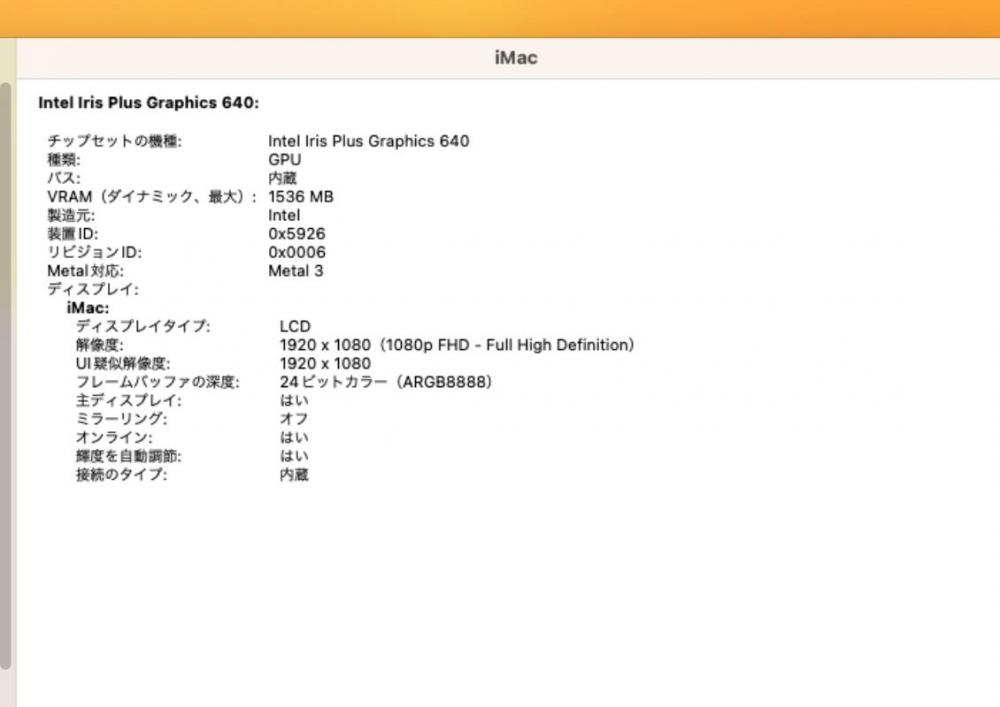
Task: Select chipset value 'Intel Iris Plus Graphics 640'
Action: tap(369, 141)
